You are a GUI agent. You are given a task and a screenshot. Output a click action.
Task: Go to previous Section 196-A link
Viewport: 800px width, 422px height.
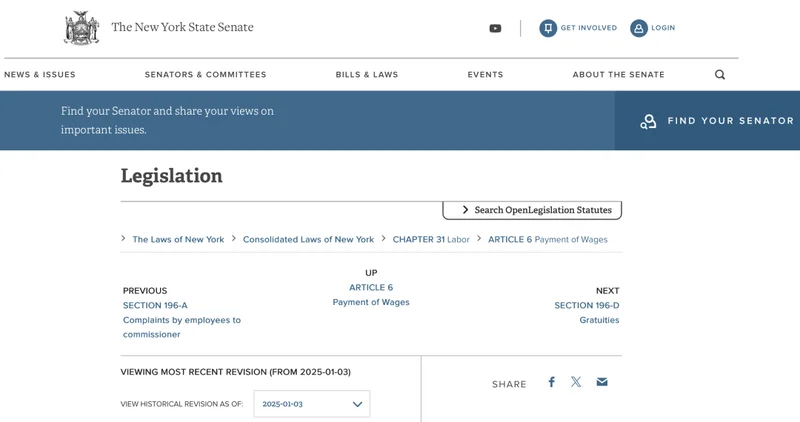coord(155,305)
